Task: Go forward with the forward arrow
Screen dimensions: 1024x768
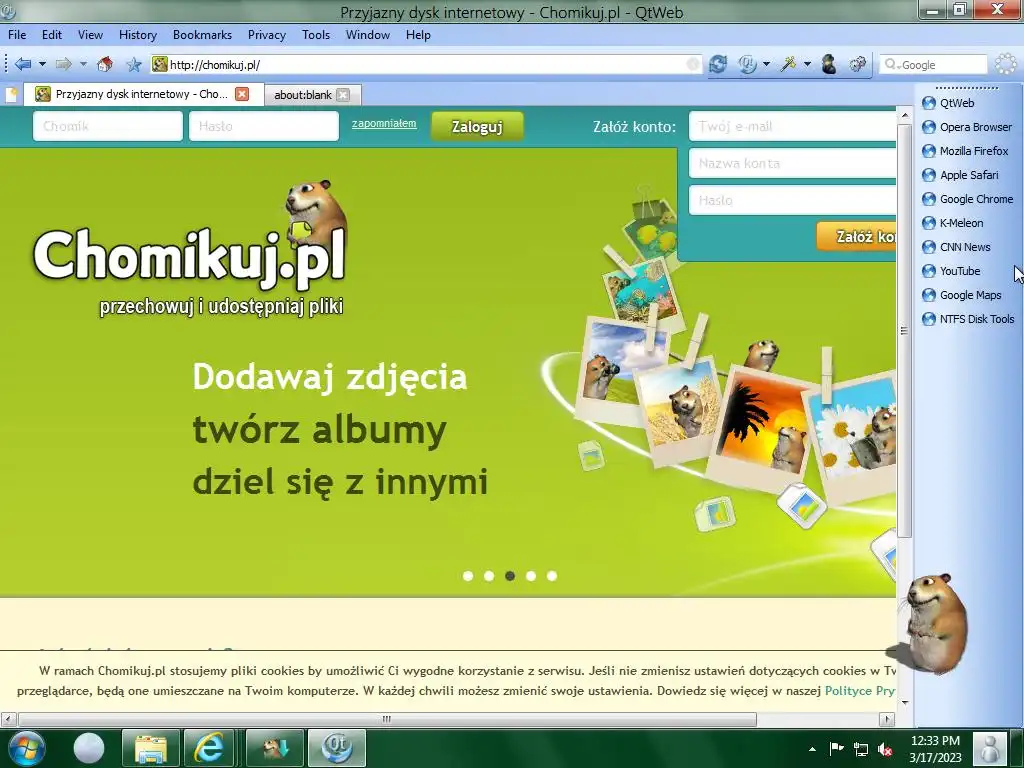Action: 64,64
